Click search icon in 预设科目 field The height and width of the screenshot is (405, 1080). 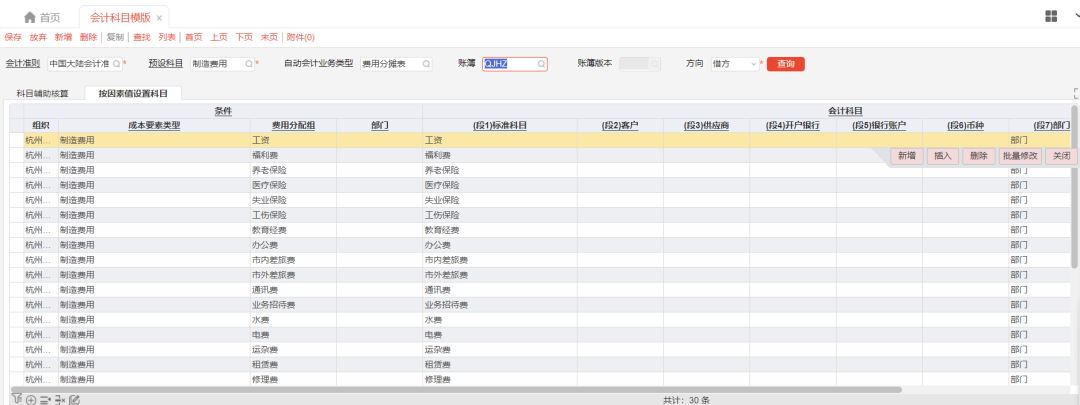(x=249, y=64)
